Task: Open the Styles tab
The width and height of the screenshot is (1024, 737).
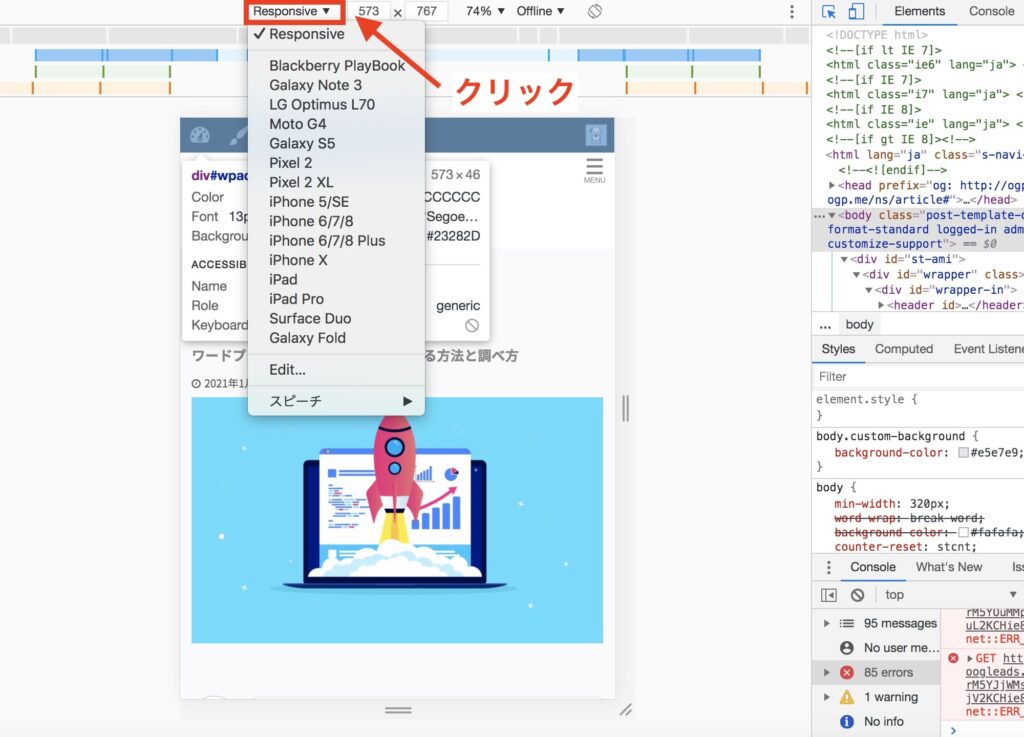Action: 838,349
